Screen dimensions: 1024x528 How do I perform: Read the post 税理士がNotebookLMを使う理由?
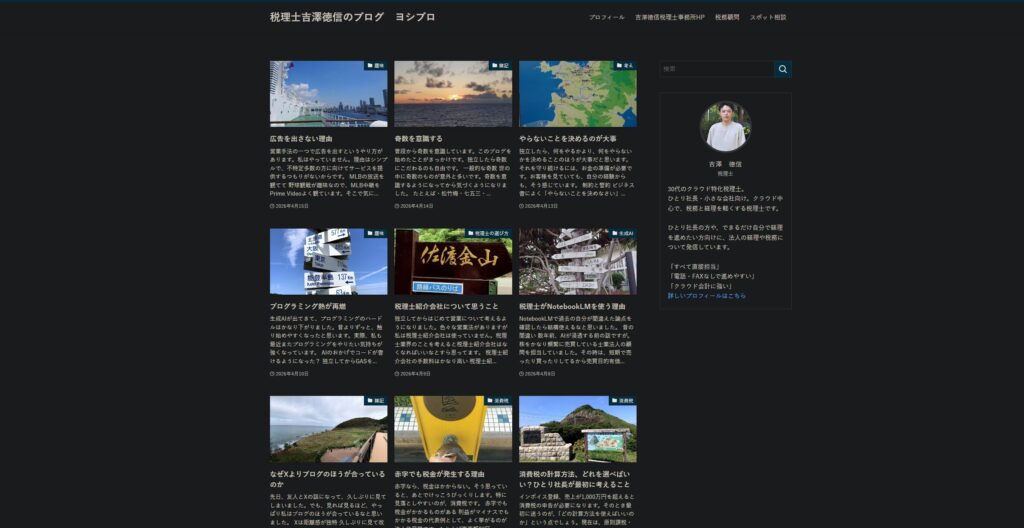tap(571, 306)
